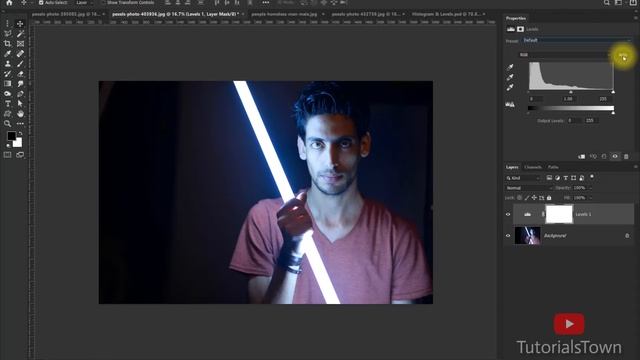Viewport: 640px width, 360px height.
Task: Select the Lasso tool
Action: pyautogui.click(x=7, y=33)
